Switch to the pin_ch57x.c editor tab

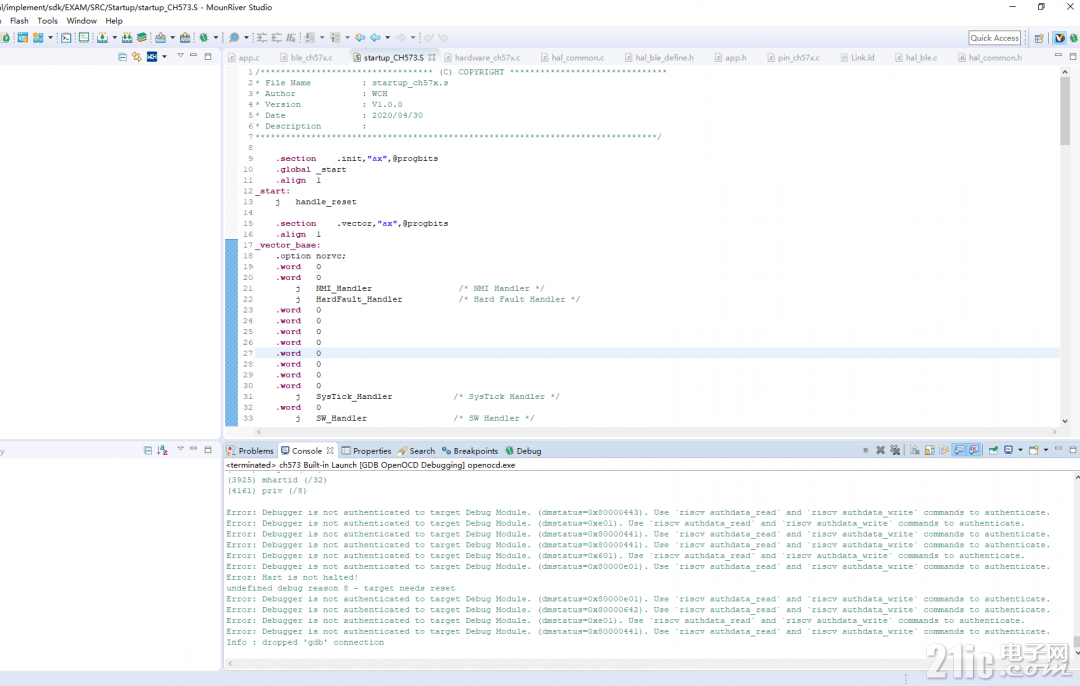(793, 58)
